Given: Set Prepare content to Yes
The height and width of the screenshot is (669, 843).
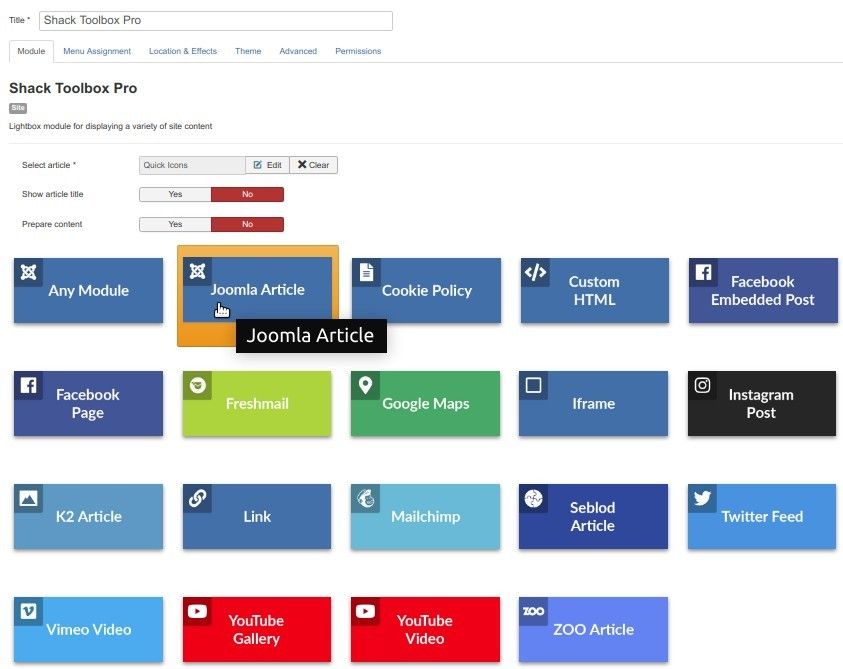Looking at the screenshot, I should pyautogui.click(x=175, y=224).
